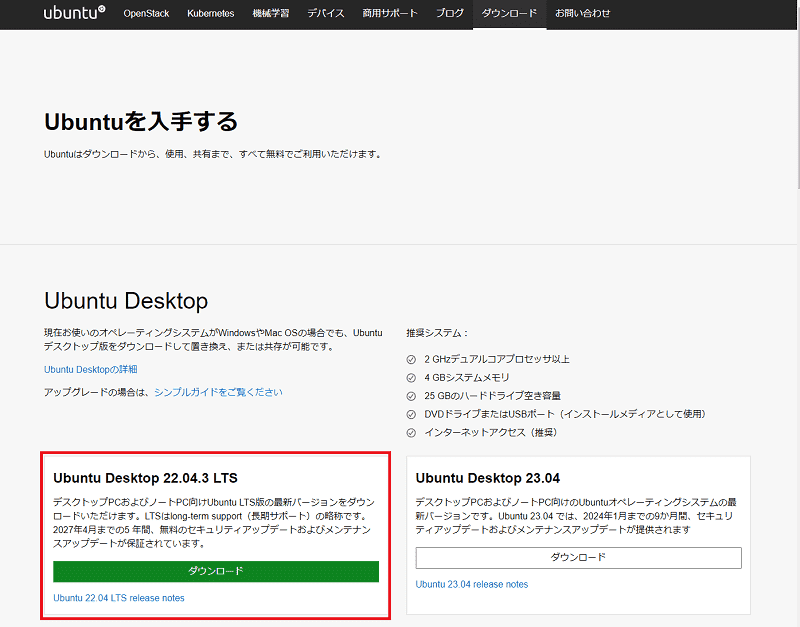Click the Ubuntu Desktop section heading

(x=126, y=300)
